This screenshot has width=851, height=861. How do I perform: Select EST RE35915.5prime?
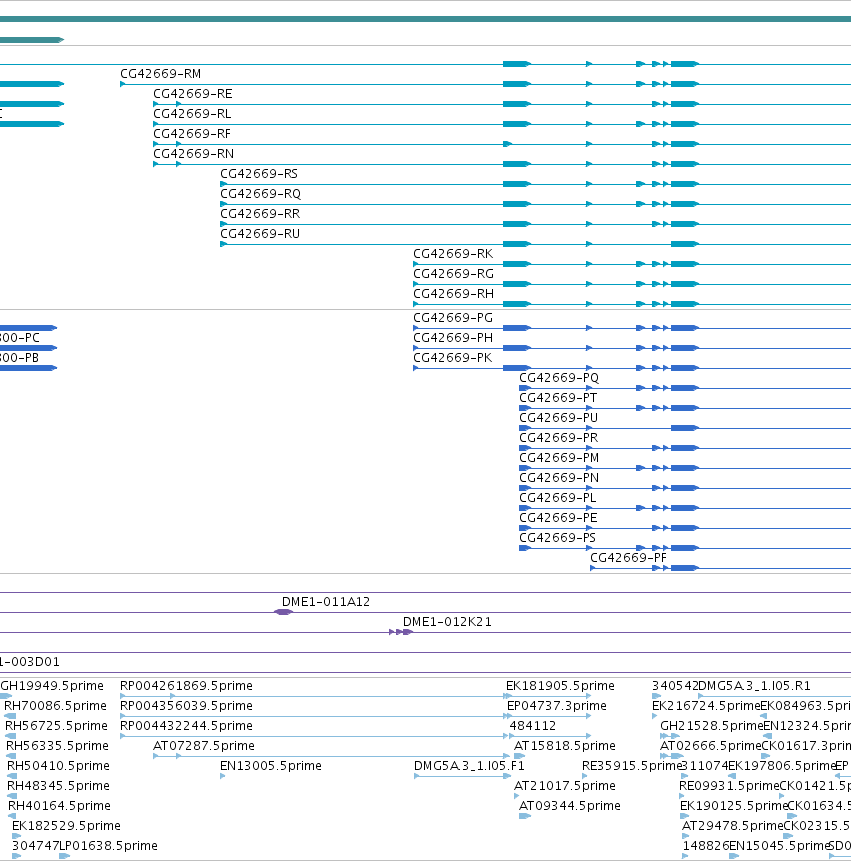pyautogui.click(x=631, y=765)
